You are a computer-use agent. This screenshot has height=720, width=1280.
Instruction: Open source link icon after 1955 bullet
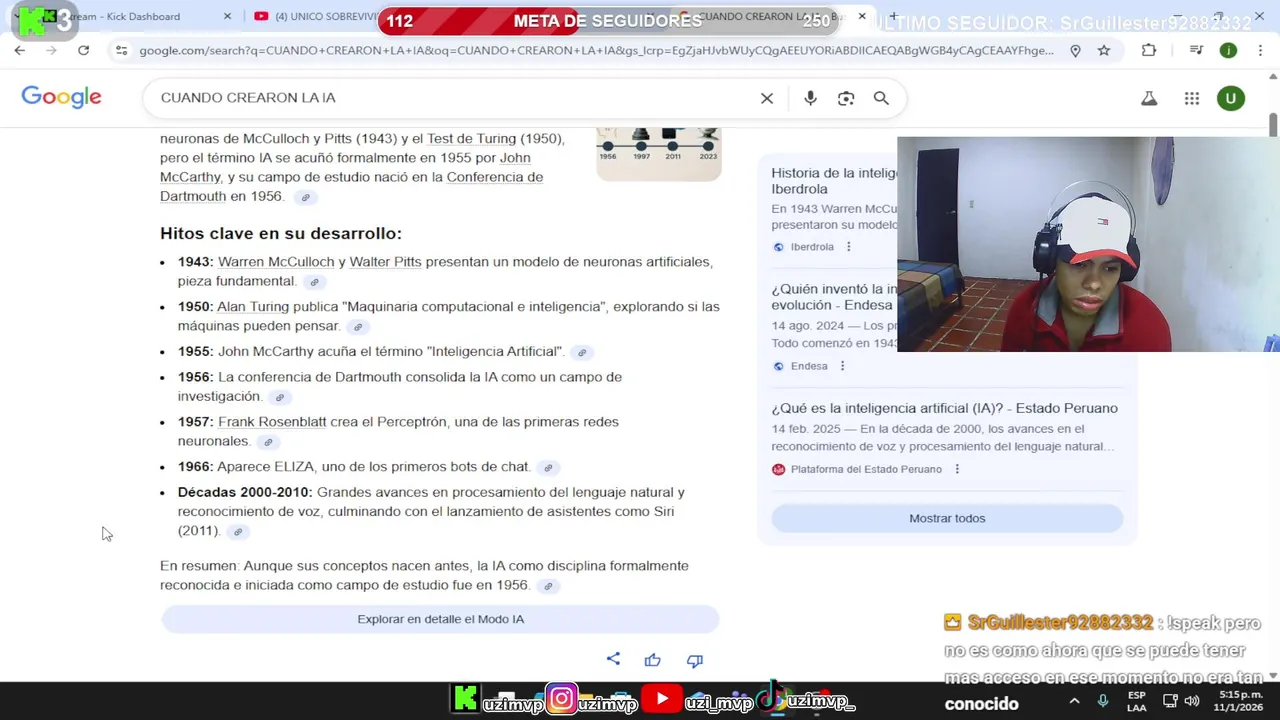pyautogui.click(x=582, y=352)
